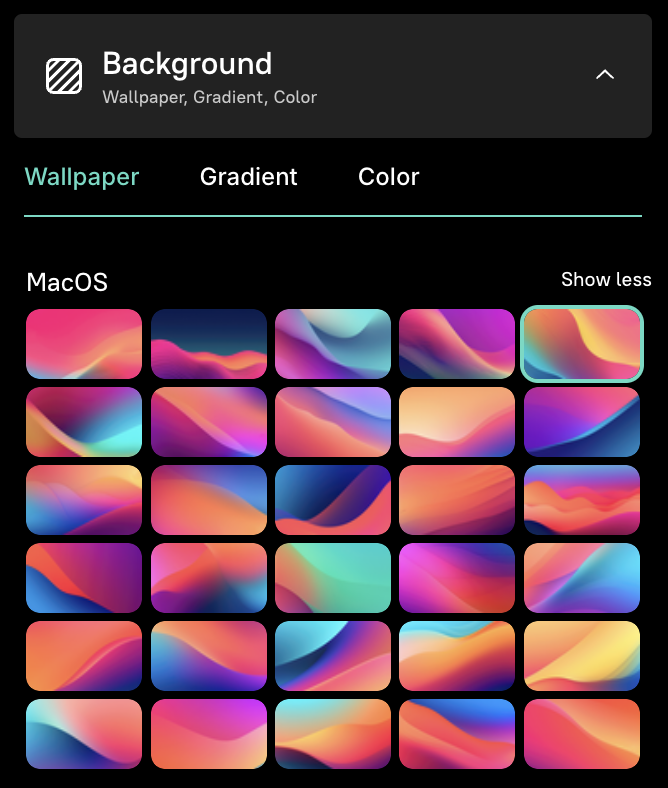Screen dimensions: 668x788
Task: Choose the layered wavy wallpaper ending the third row
Action: click(x=582, y=500)
